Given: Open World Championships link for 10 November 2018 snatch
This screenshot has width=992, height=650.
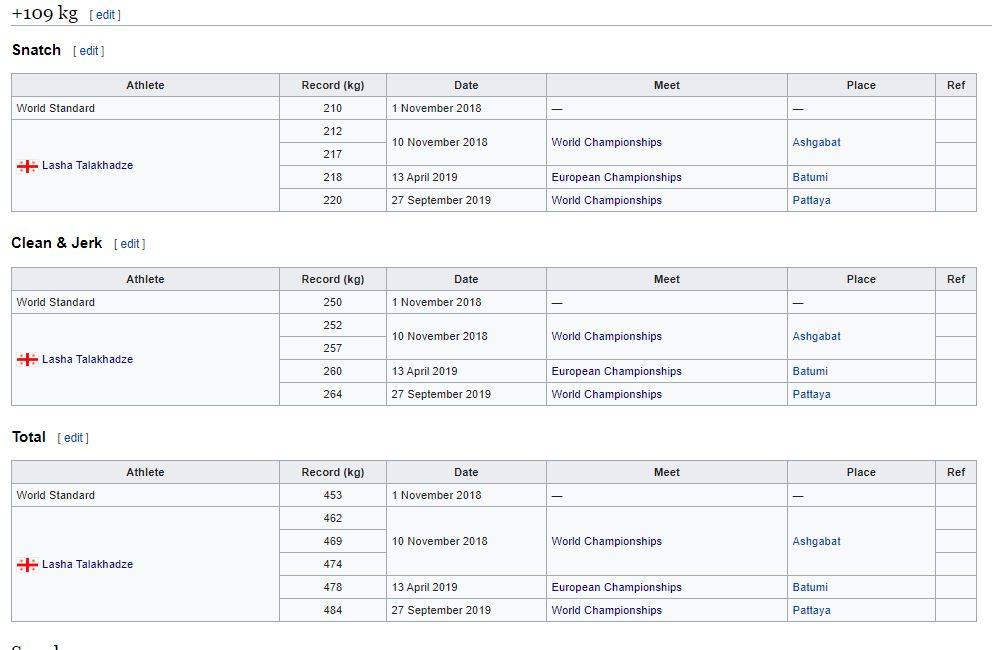Looking at the screenshot, I should coord(606,142).
